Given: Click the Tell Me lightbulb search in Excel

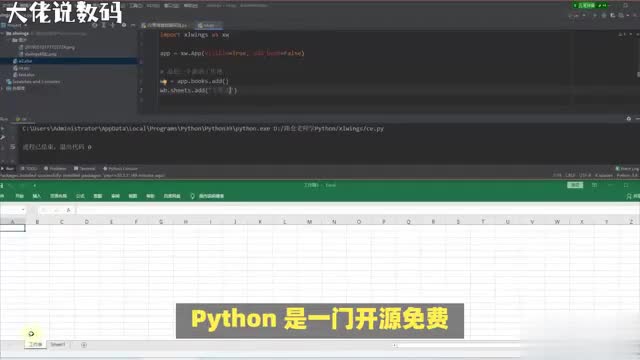Looking at the screenshot, I should tap(207, 196).
